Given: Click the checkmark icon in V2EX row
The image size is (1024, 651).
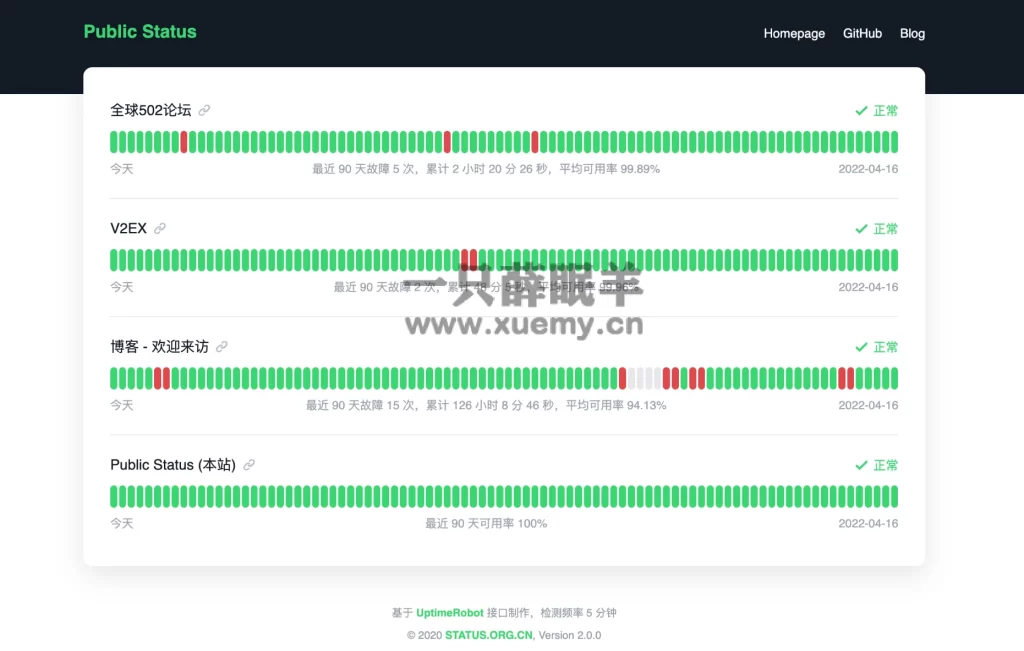Looking at the screenshot, I should (861, 229).
